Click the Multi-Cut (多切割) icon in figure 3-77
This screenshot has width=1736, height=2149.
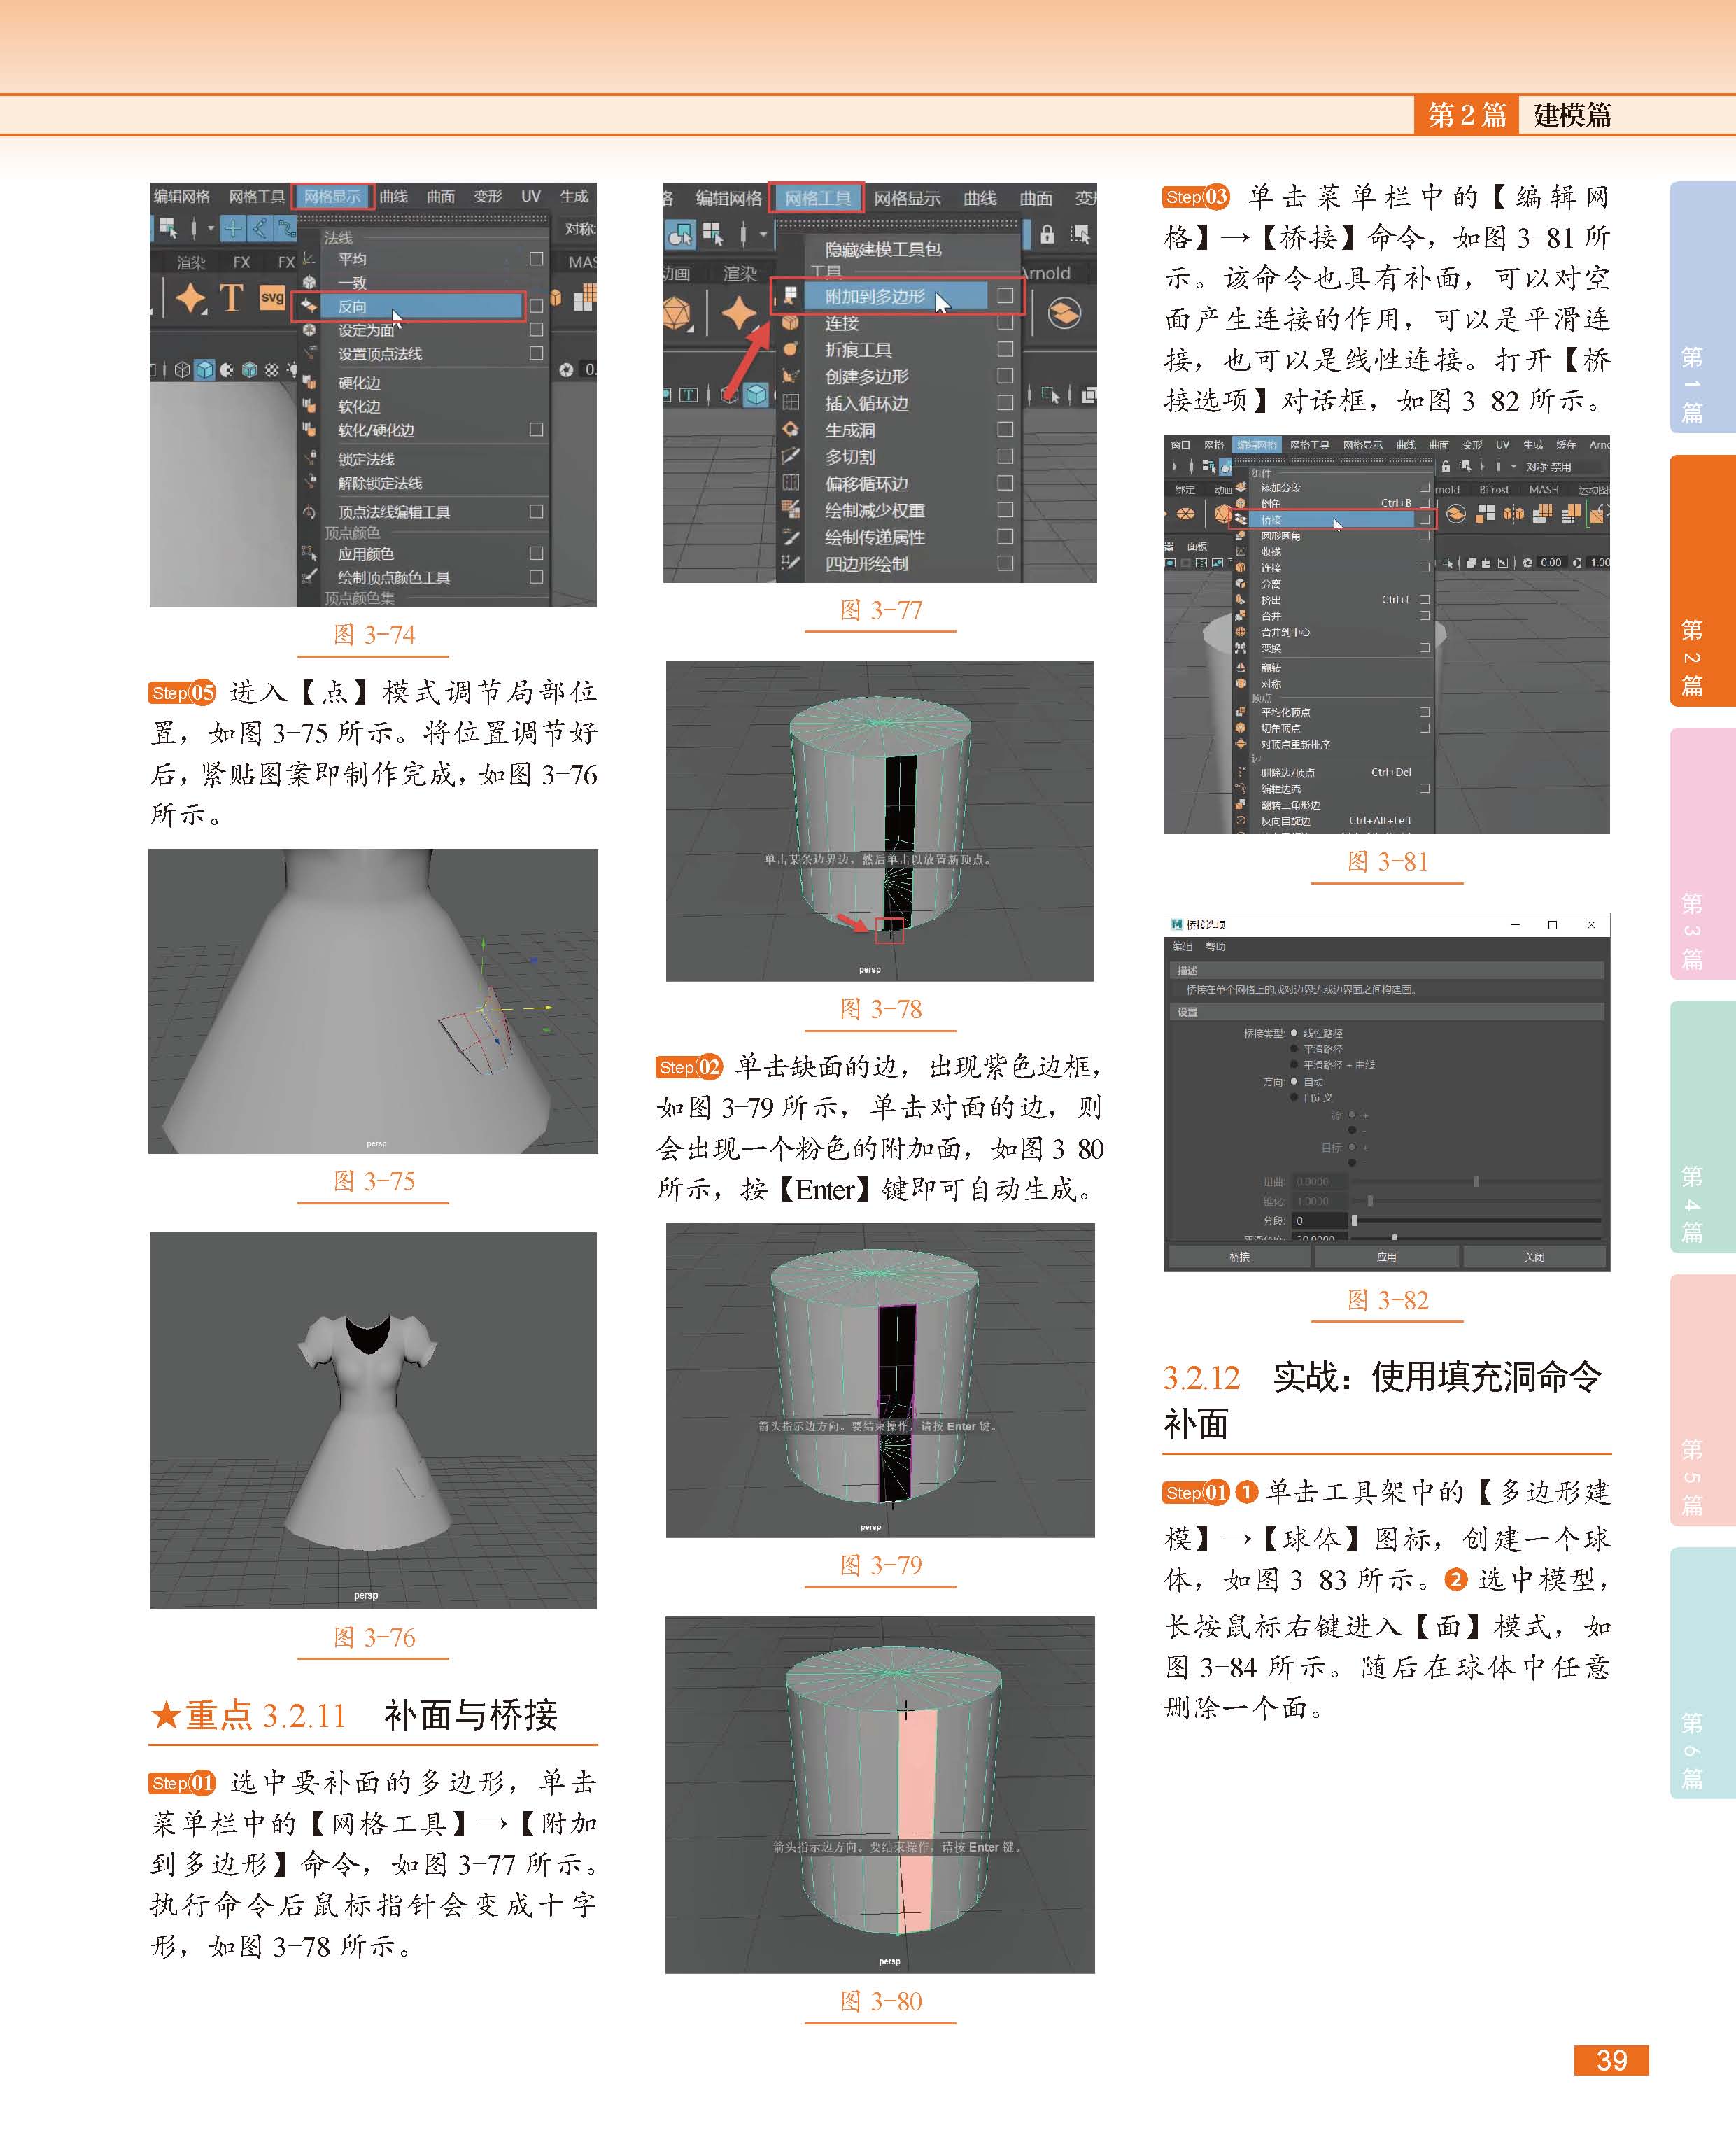pyautogui.click(x=790, y=456)
